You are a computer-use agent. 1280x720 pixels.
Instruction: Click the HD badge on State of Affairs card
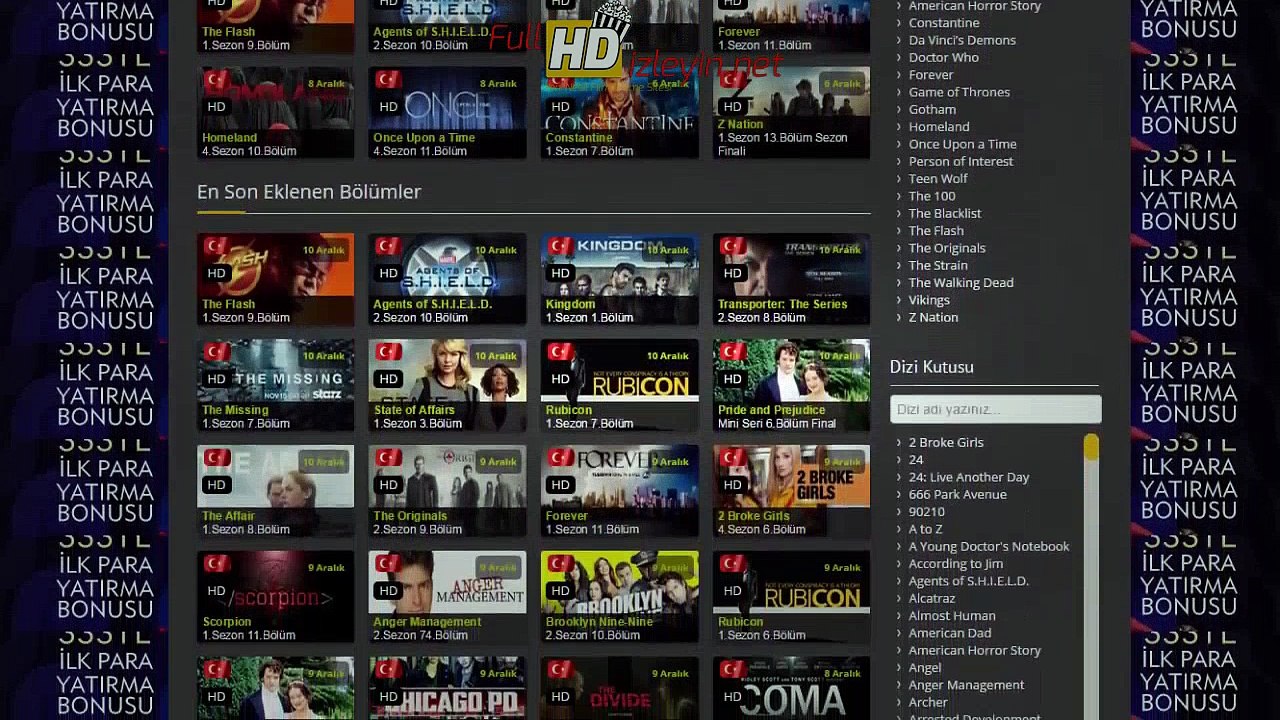(388, 379)
